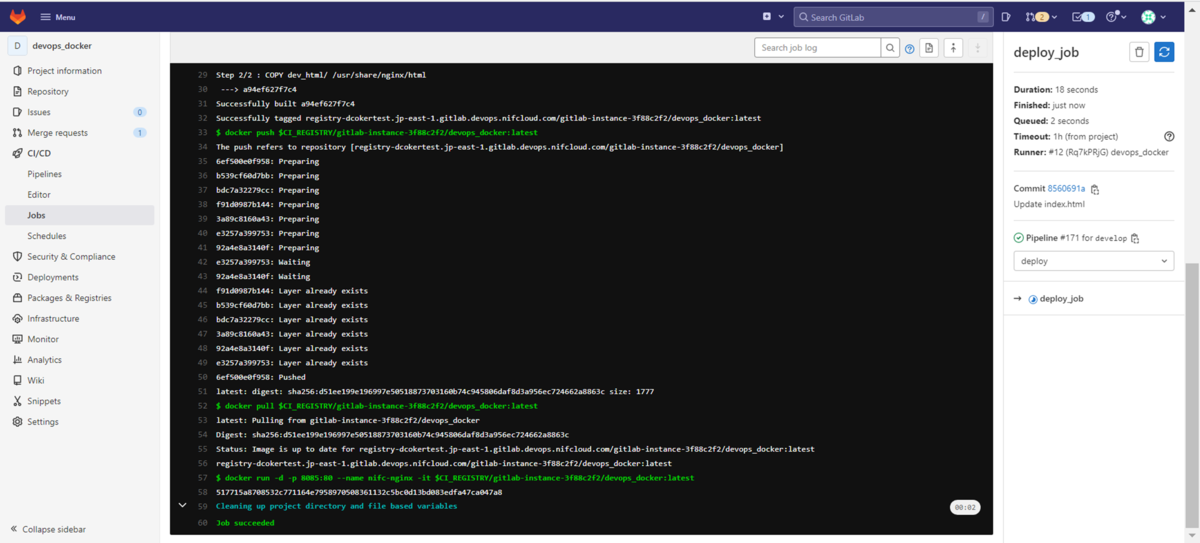The width and height of the screenshot is (1200, 543).
Task: Select Jobs under CI/CD
Action: click(79, 215)
